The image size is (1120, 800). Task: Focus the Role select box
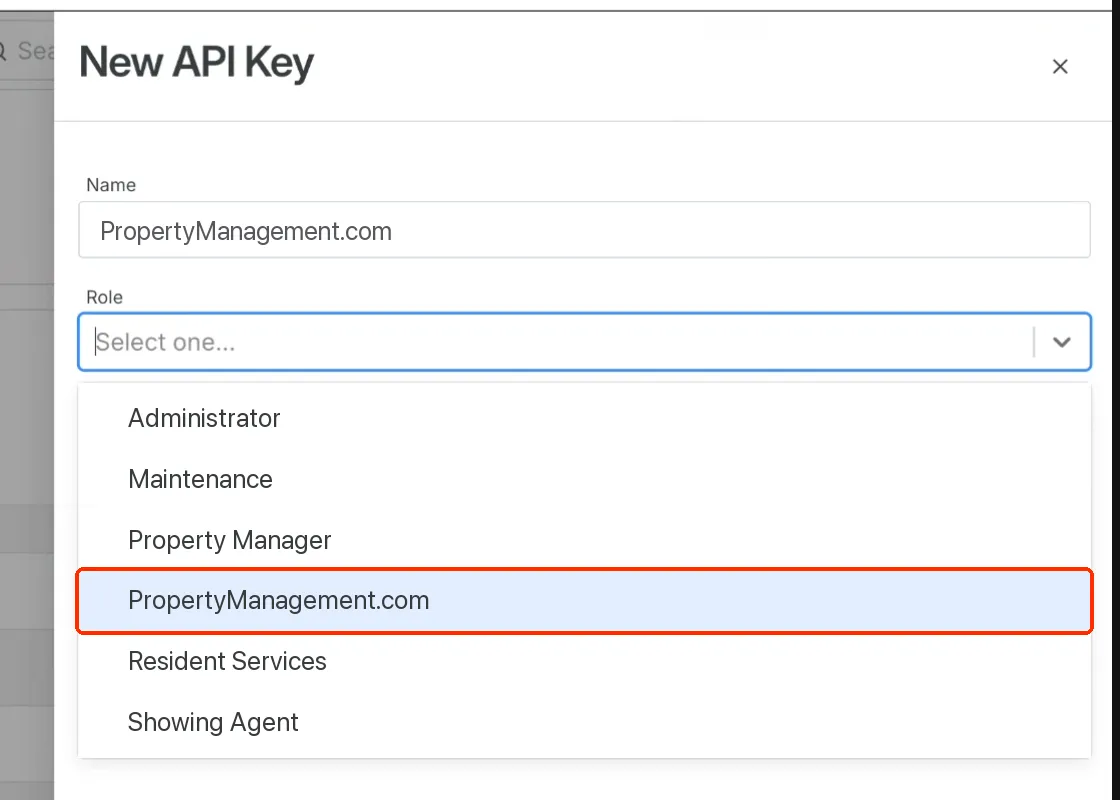pos(584,341)
